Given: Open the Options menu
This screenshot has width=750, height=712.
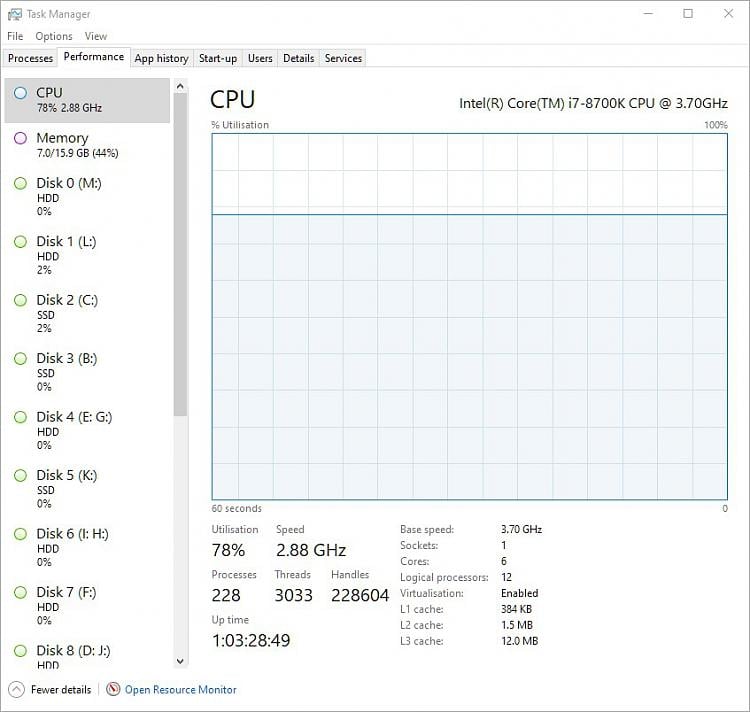Looking at the screenshot, I should click(x=54, y=36).
